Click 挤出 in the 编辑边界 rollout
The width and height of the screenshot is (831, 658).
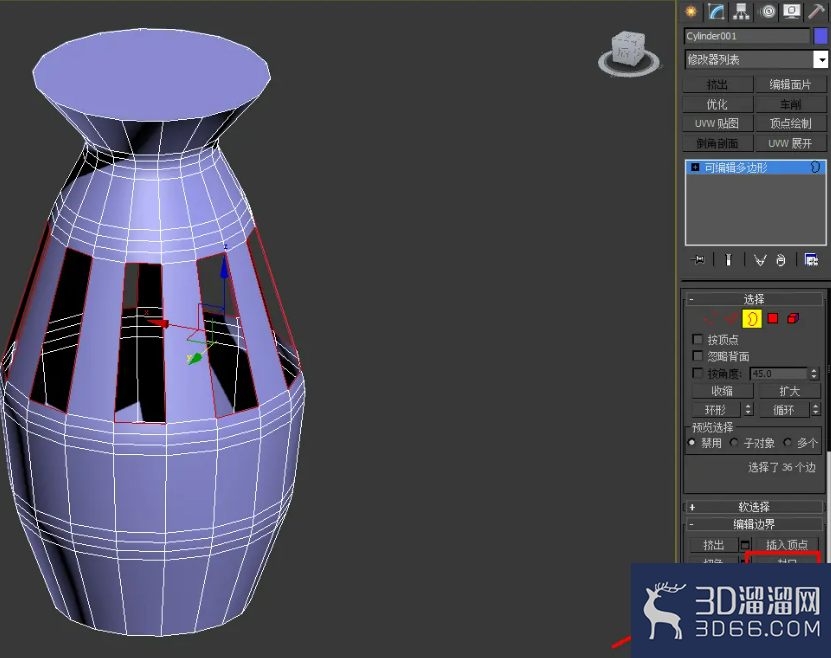[713, 545]
